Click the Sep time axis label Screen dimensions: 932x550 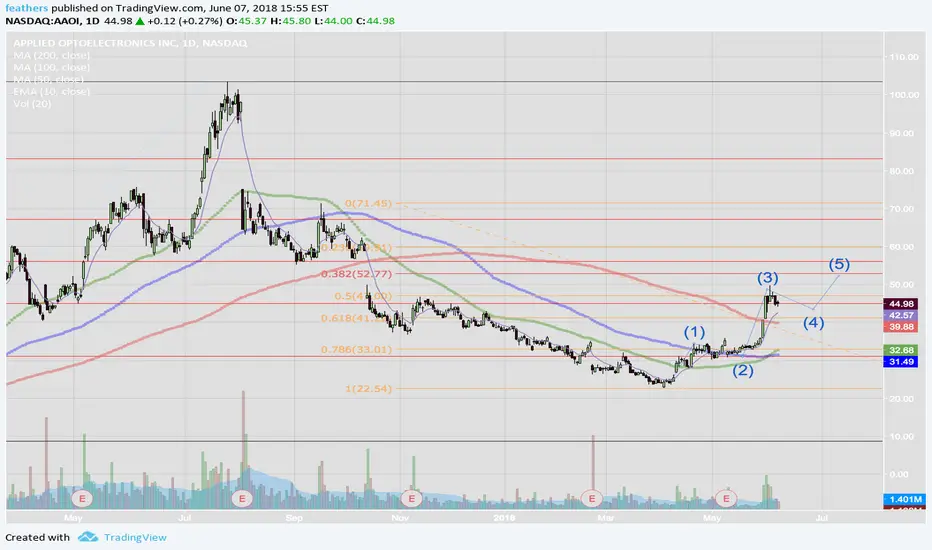[x=294, y=518]
